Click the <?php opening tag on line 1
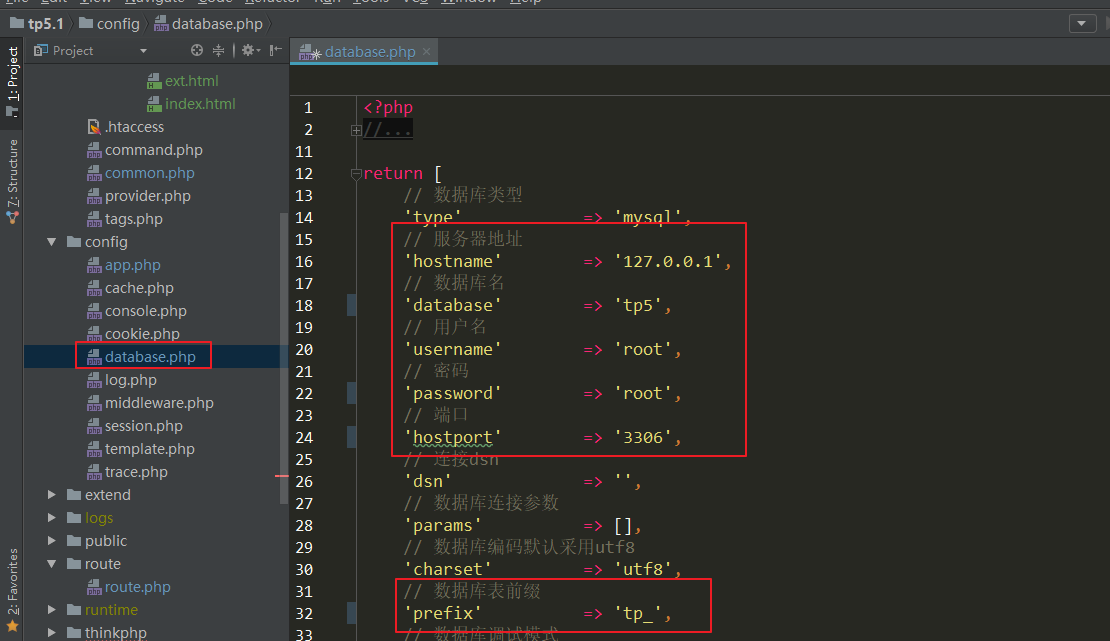 [x=388, y=107]
